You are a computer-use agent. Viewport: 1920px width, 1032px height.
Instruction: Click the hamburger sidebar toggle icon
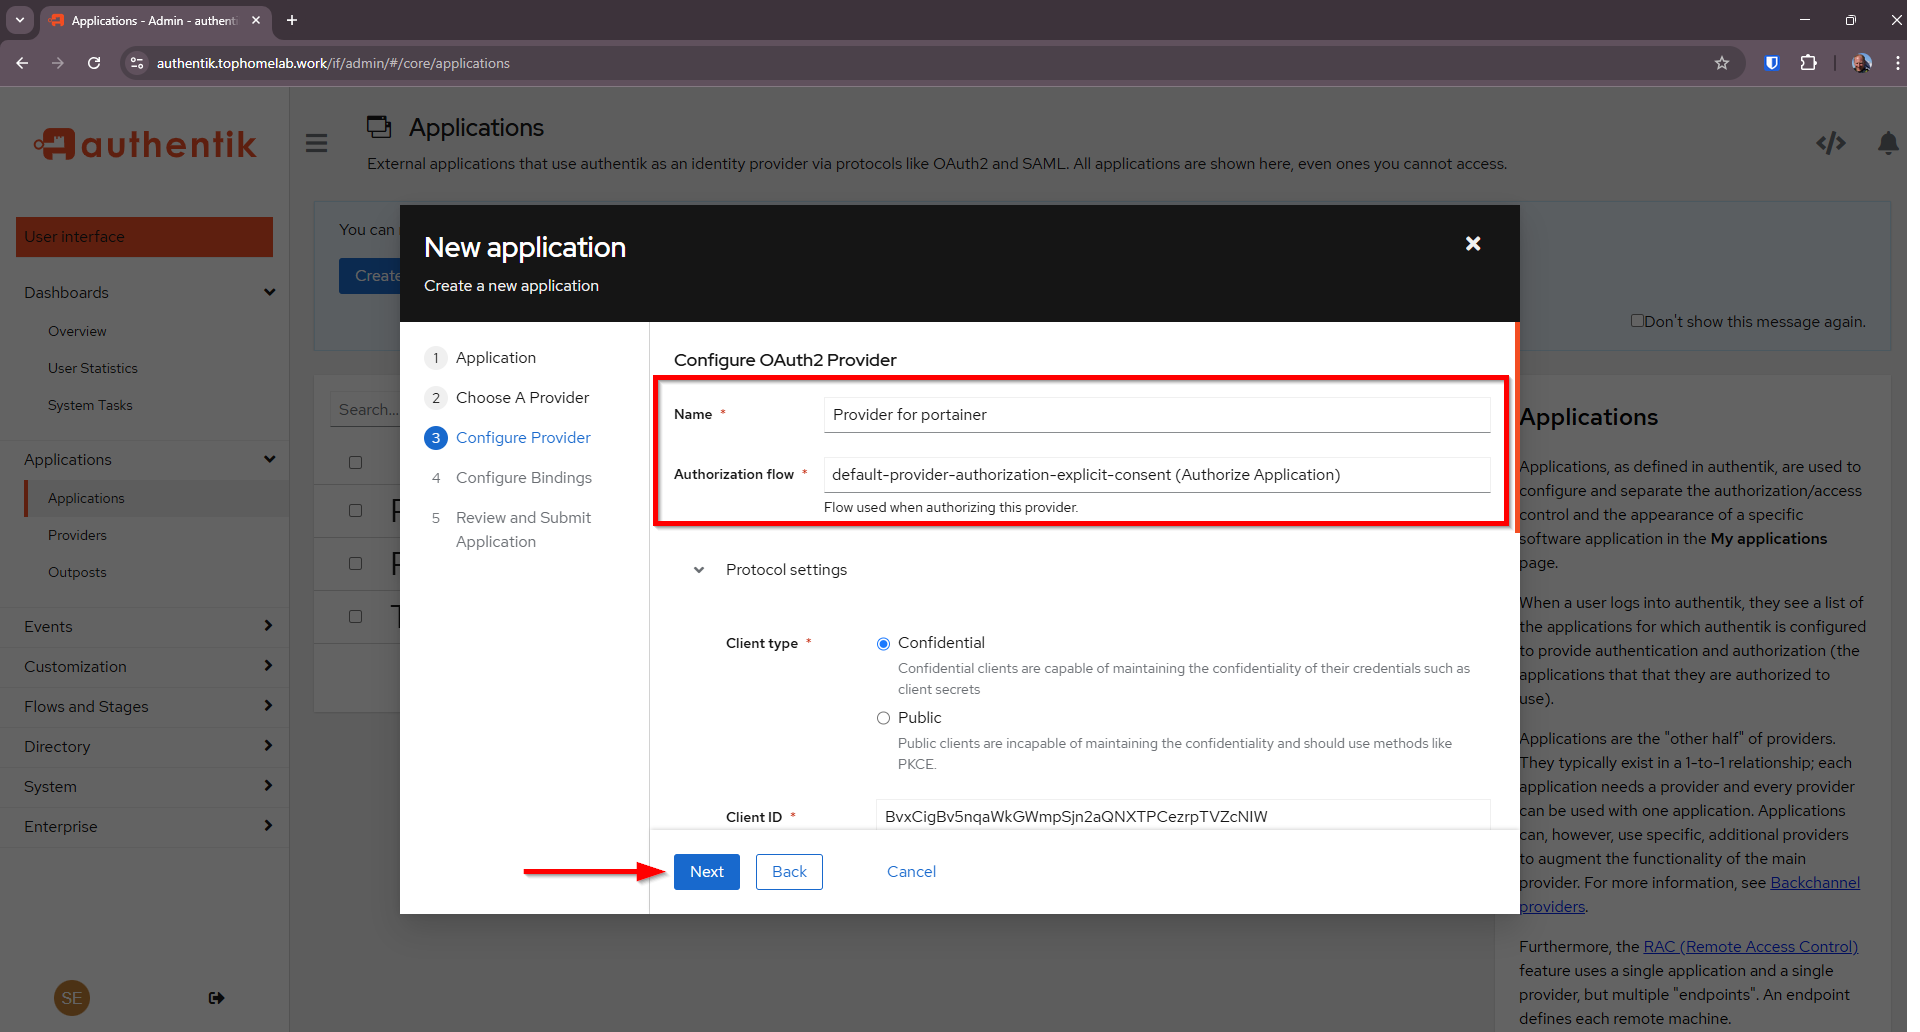[x=316, y=143]
